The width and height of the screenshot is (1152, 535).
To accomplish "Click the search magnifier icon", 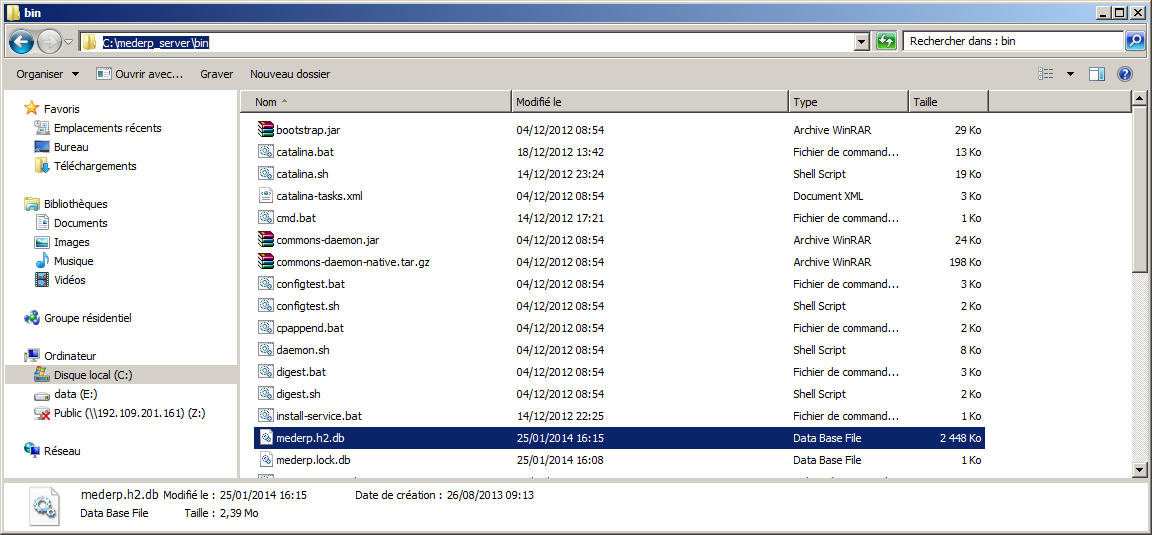I will click(1134, 42).
